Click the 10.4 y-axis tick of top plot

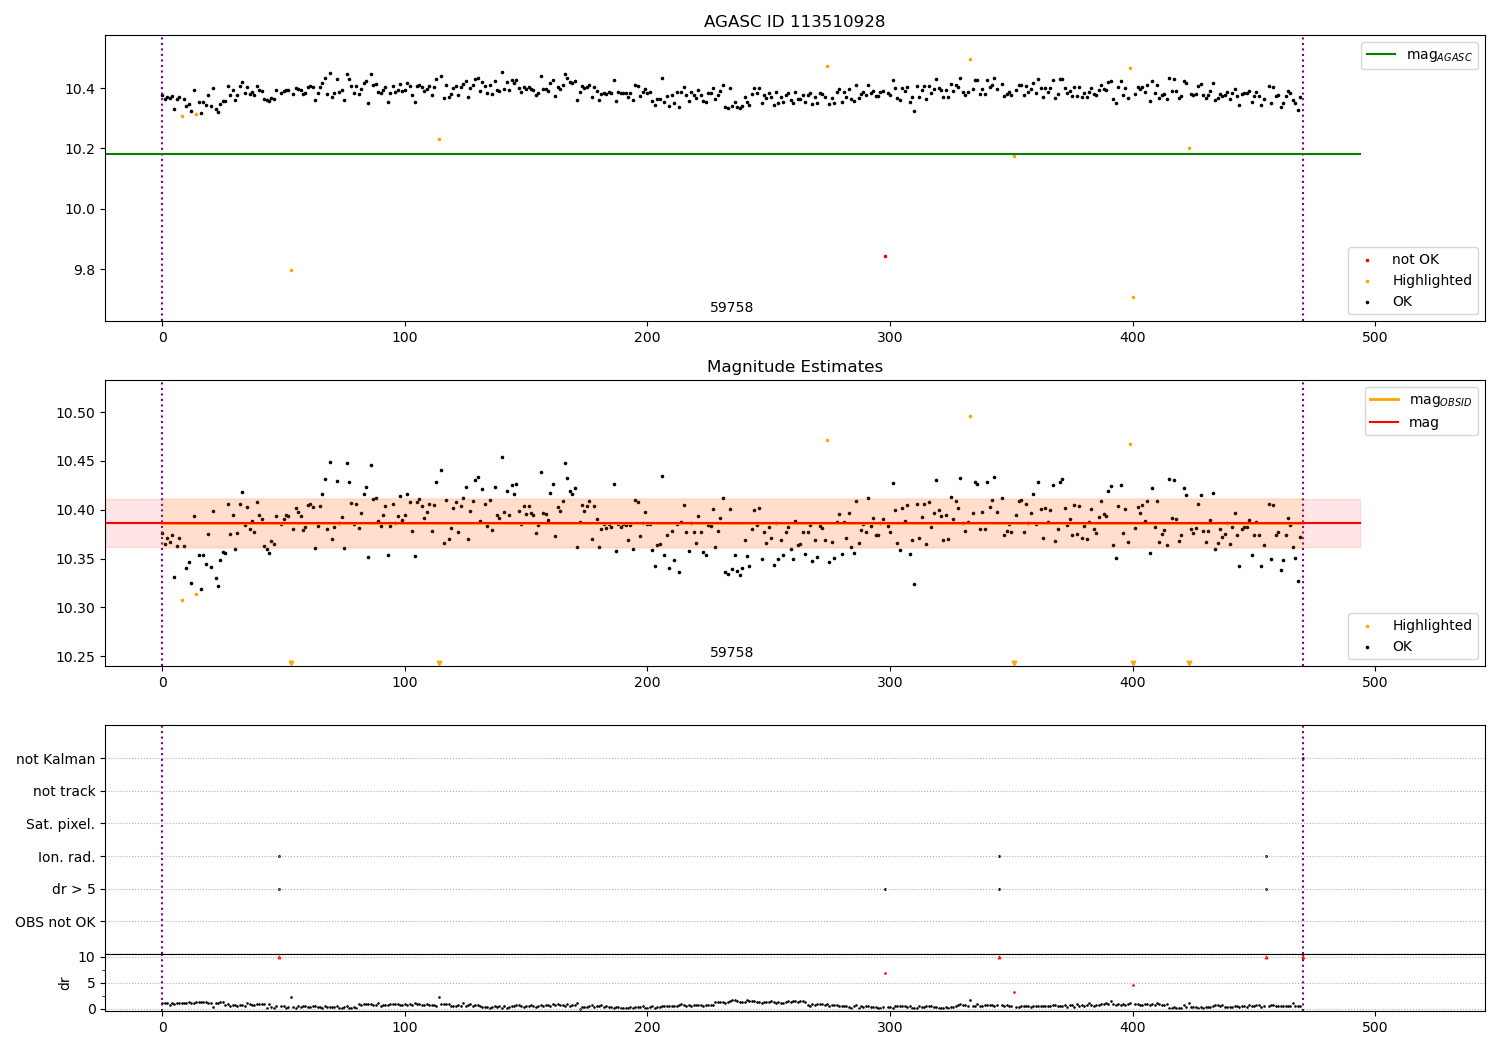[x=80, y=89]
